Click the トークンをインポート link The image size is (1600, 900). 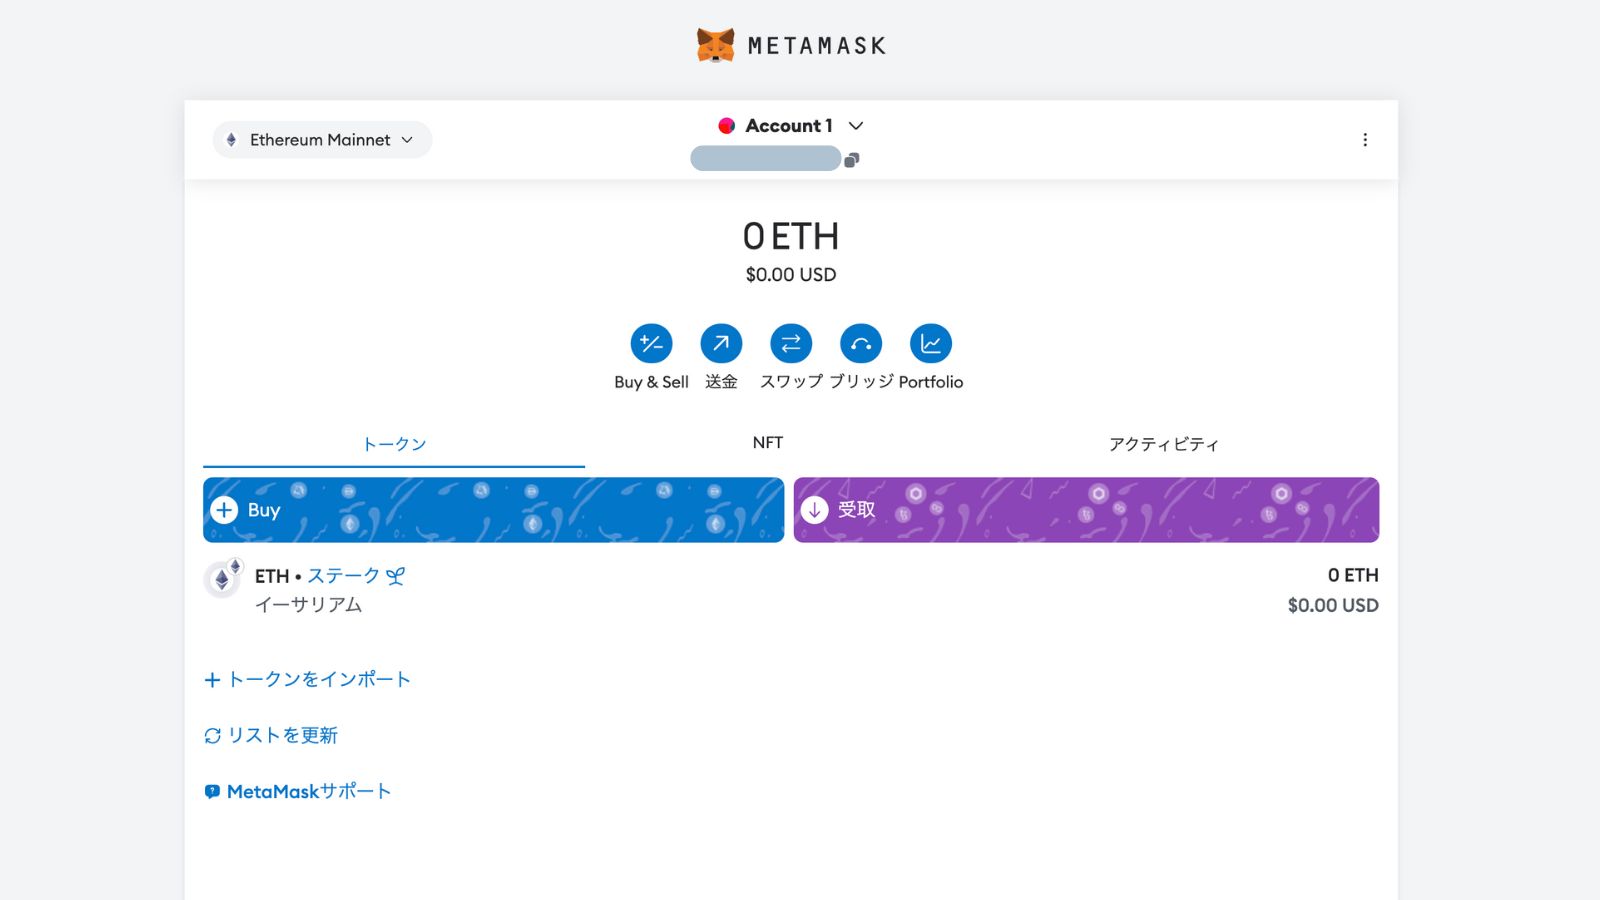pyautogui.click(x=319, y=680)
